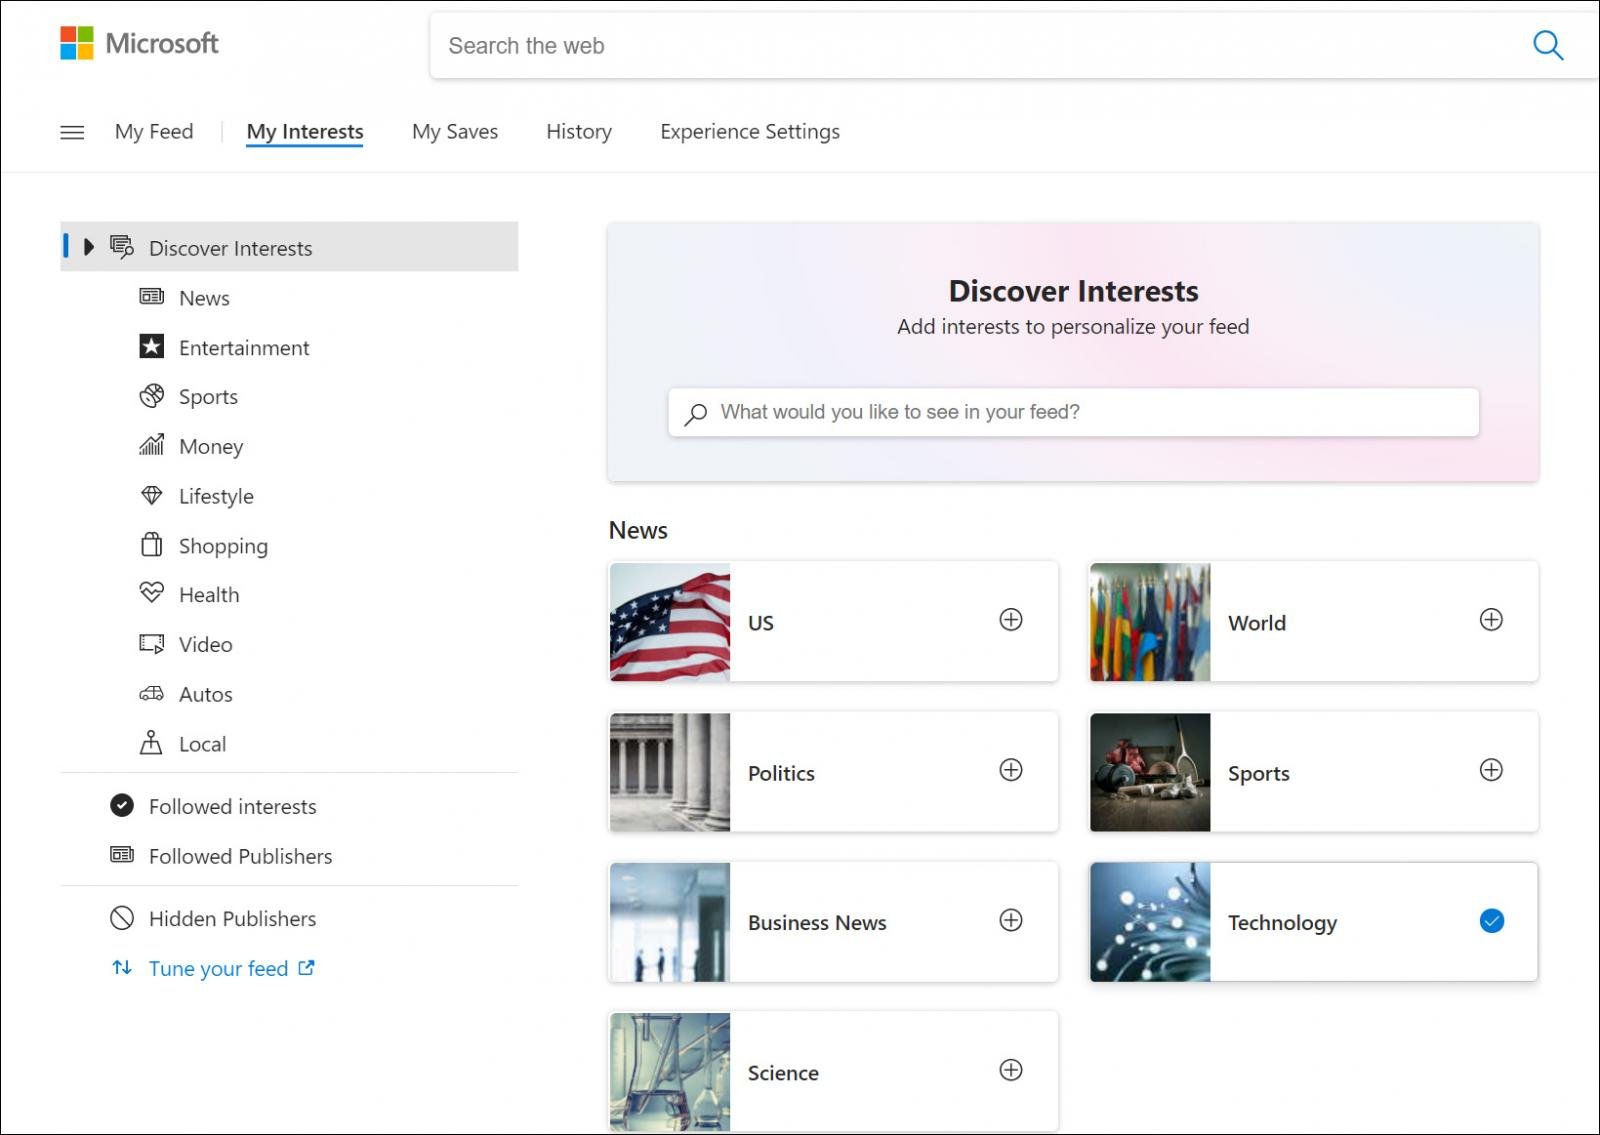Open the Tune your feed link
The image size is (1600, 1135).
tap(218, 968)
